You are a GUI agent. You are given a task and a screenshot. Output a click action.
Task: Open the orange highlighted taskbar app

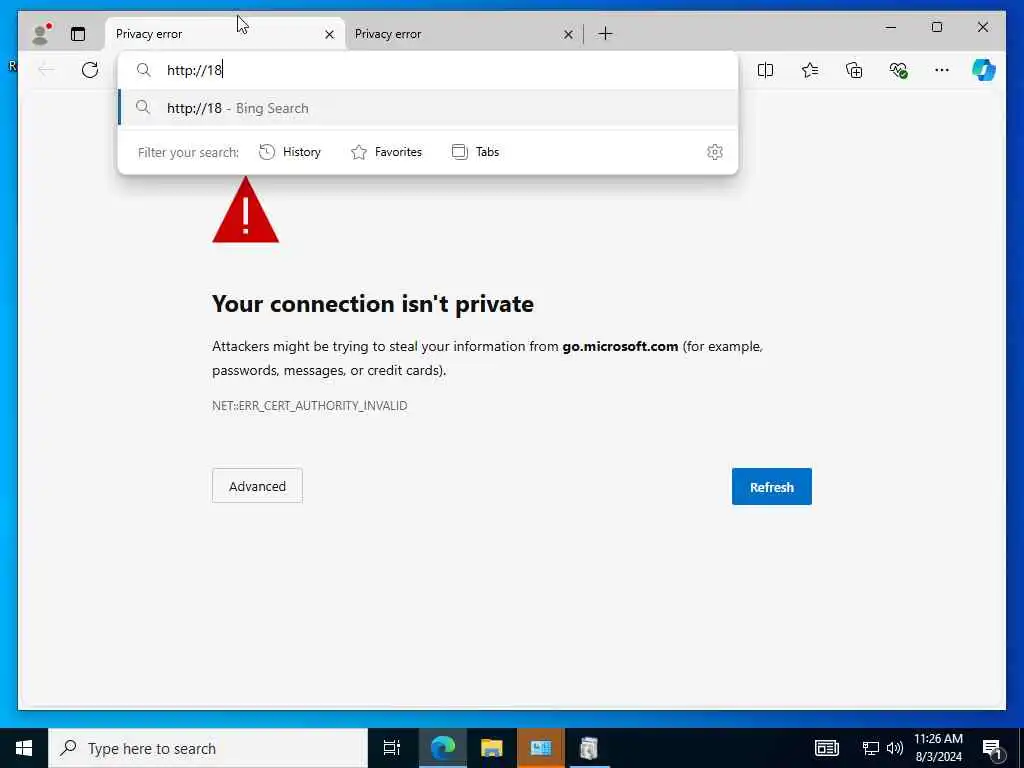click(x=540, y=748)
